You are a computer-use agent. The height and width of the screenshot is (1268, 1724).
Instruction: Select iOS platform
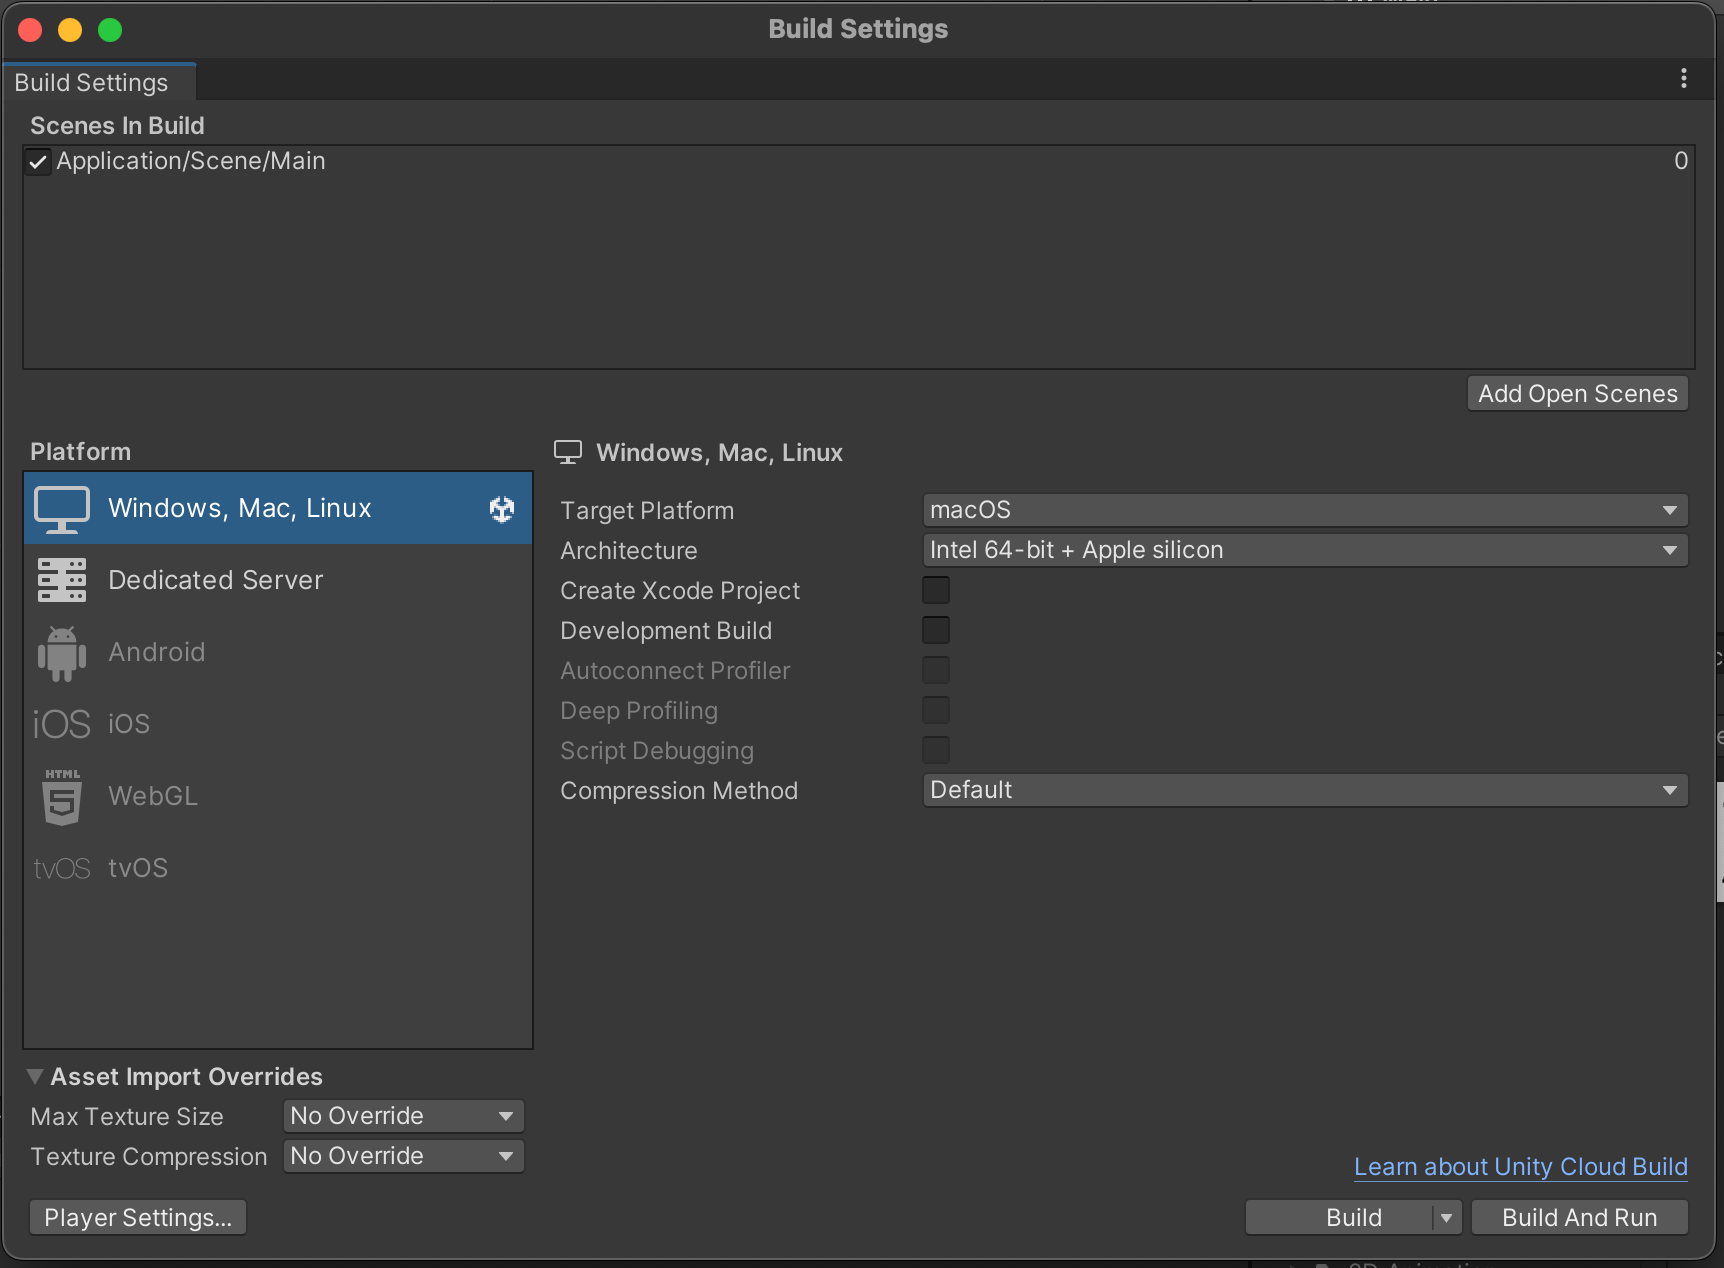(278, 724)
